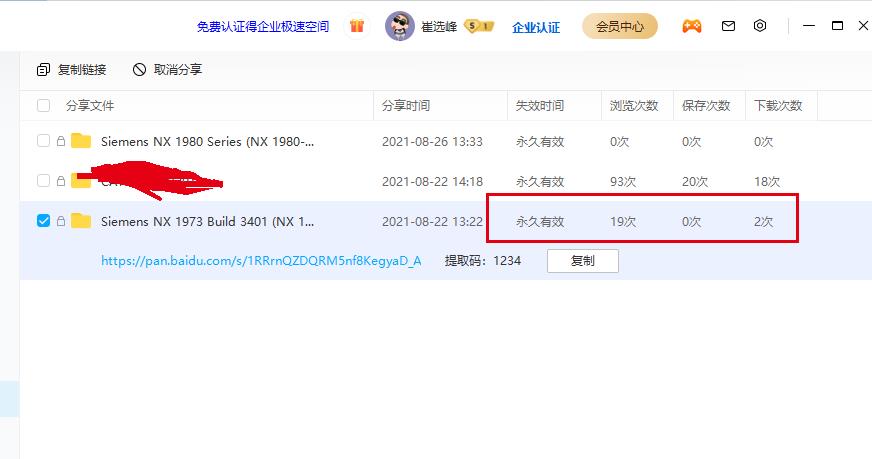Click 永久有效 in NX 1980 row
Screen dimensions: 872x459
click(540, 142)
